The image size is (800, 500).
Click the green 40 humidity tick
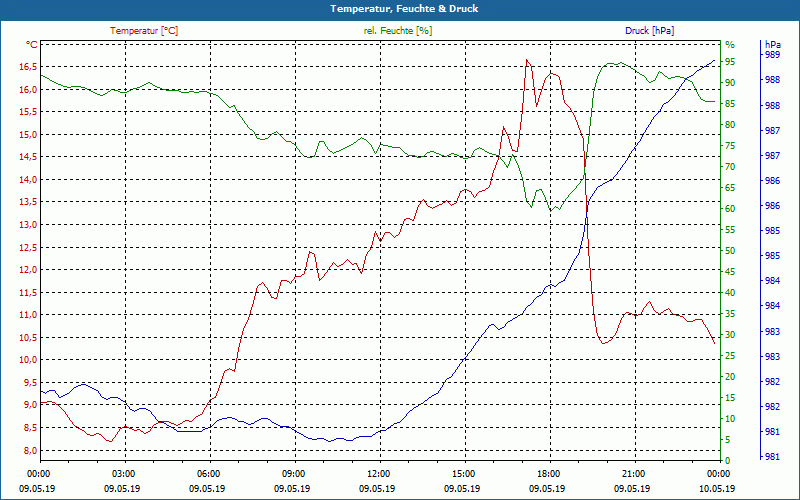click(x=730, y=293)
